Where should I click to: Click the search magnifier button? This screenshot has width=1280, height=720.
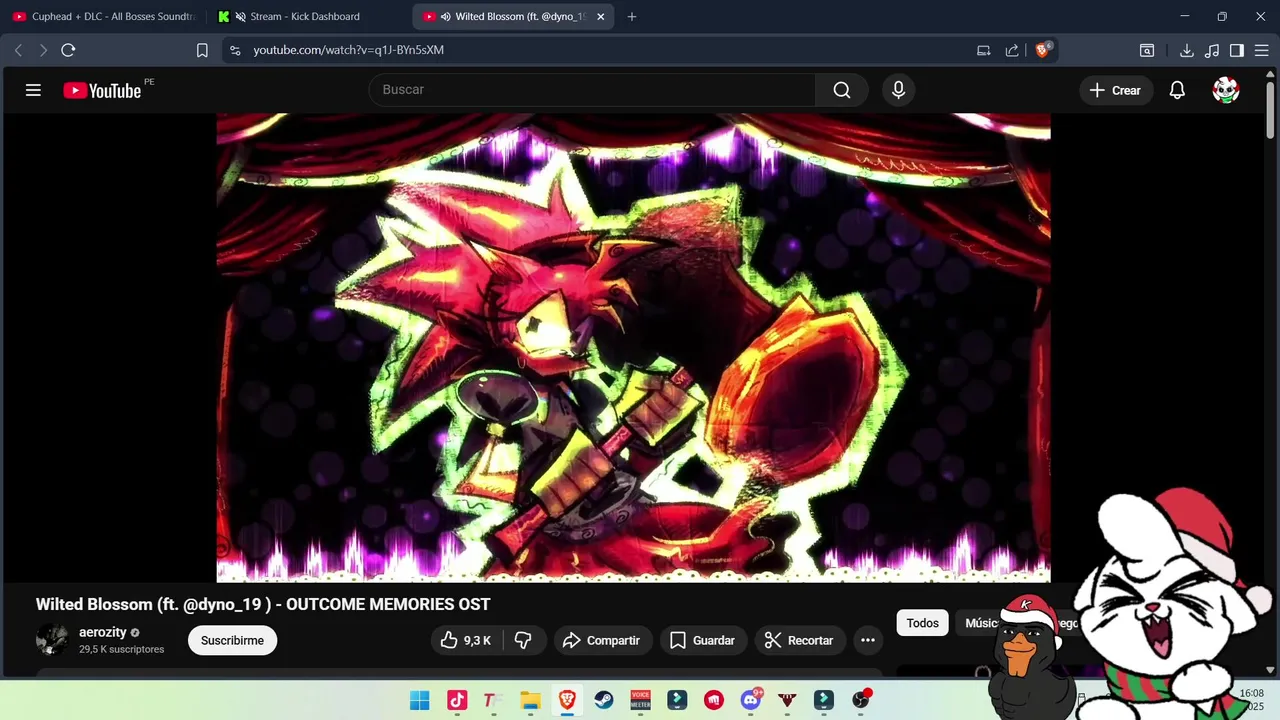point(842,90)
